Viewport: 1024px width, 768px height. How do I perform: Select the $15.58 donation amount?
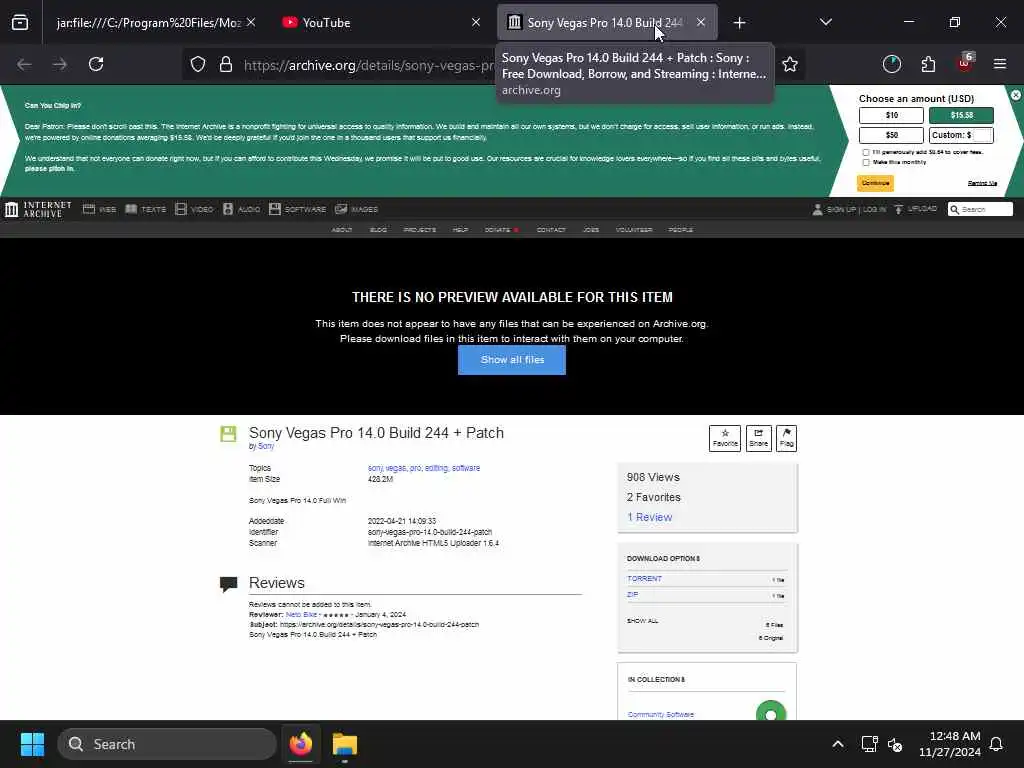point(961,115)
